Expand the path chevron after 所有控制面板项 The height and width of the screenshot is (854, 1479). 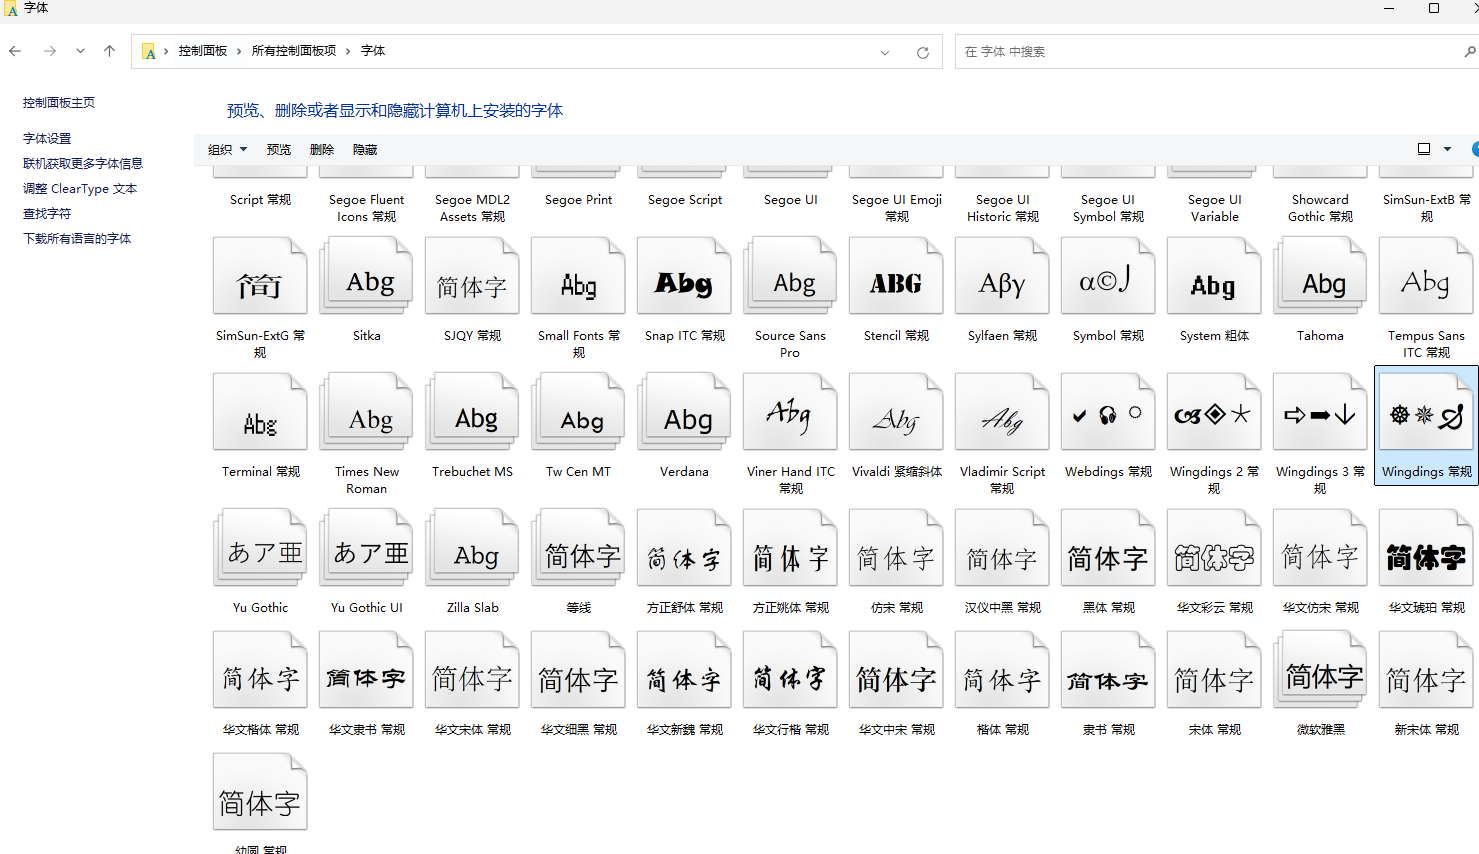point(348,51)
